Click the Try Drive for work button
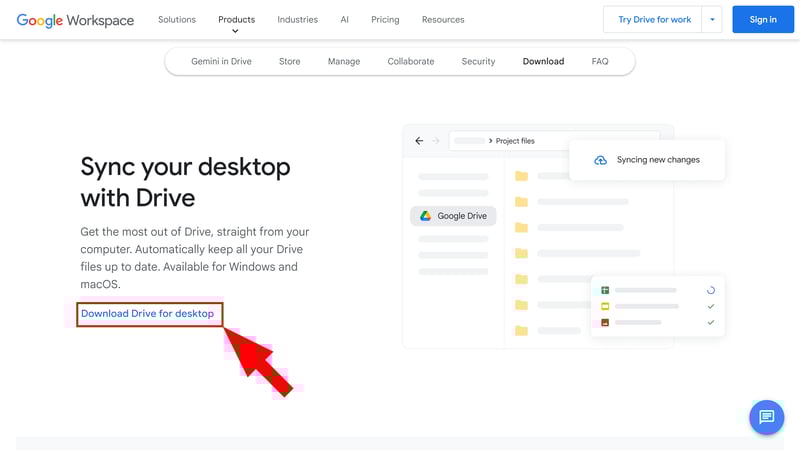The height and width of the screenshot is (450, 800). [x=653, y=19]
